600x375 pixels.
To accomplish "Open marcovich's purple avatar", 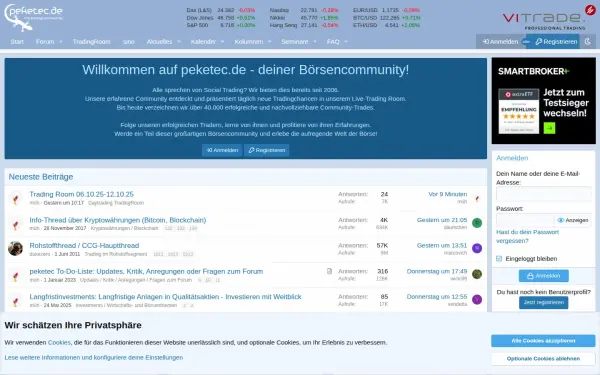I will point(477,248).
